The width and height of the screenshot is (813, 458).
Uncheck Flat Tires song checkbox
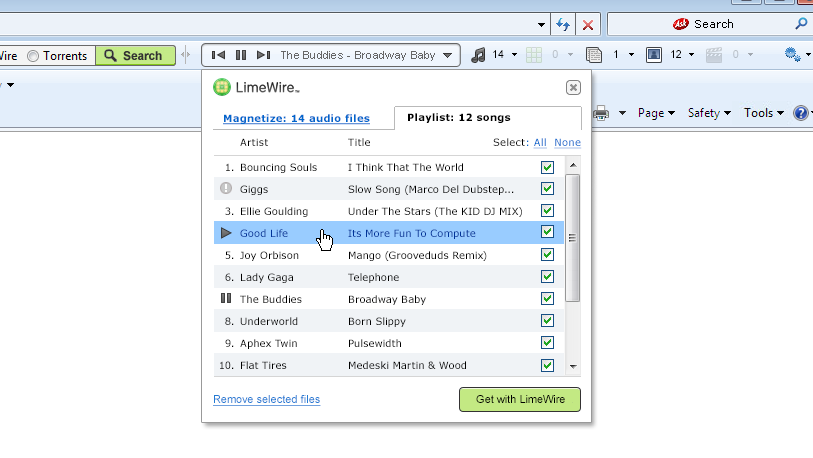pyautogui.click(x=547, y=365)
